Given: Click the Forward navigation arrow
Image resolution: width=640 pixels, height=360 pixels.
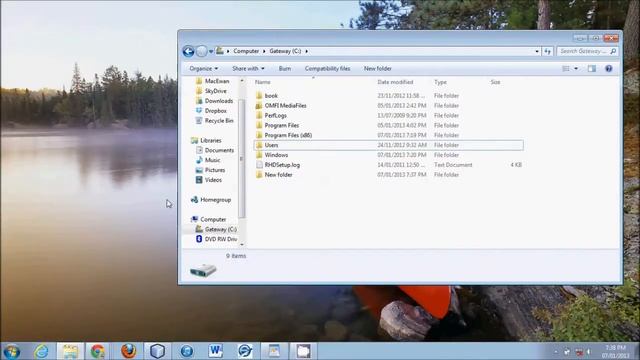Looking at the screenshot, I should (x=202, y=51).
